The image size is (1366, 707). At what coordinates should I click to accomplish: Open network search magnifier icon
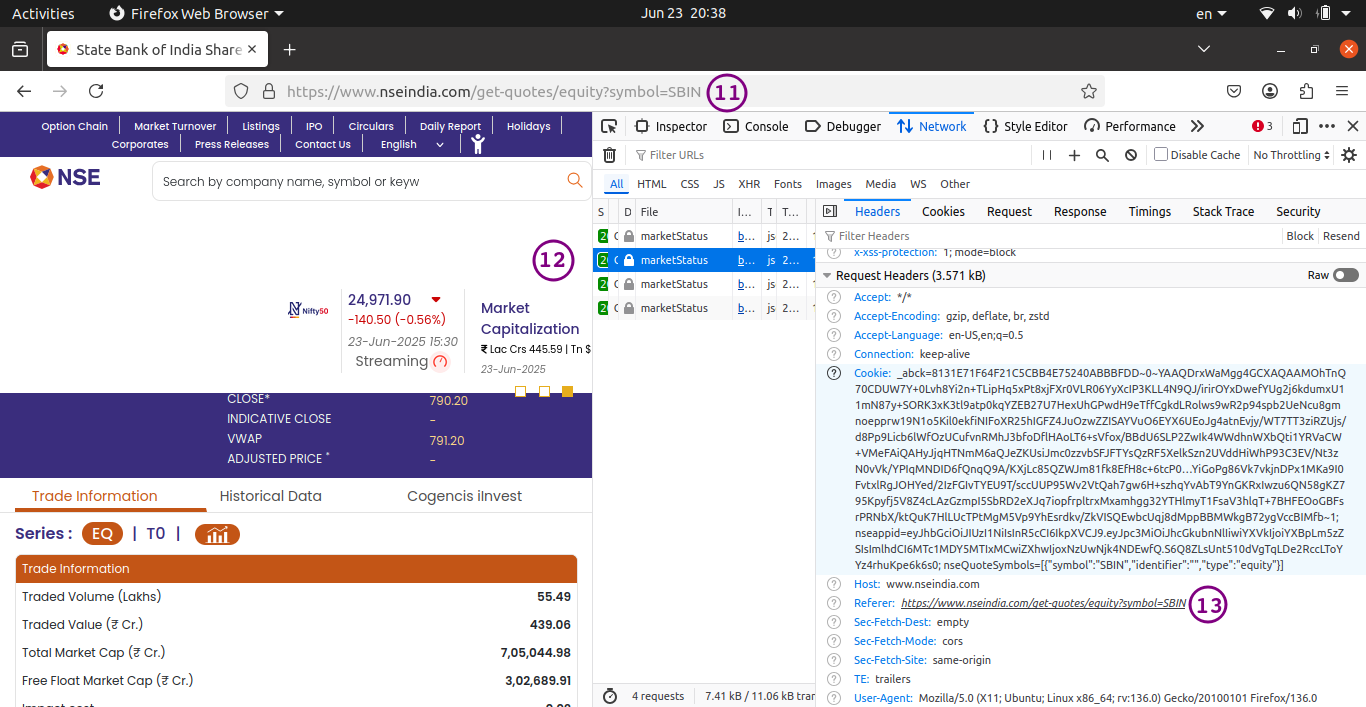[x=1102, y=155]
